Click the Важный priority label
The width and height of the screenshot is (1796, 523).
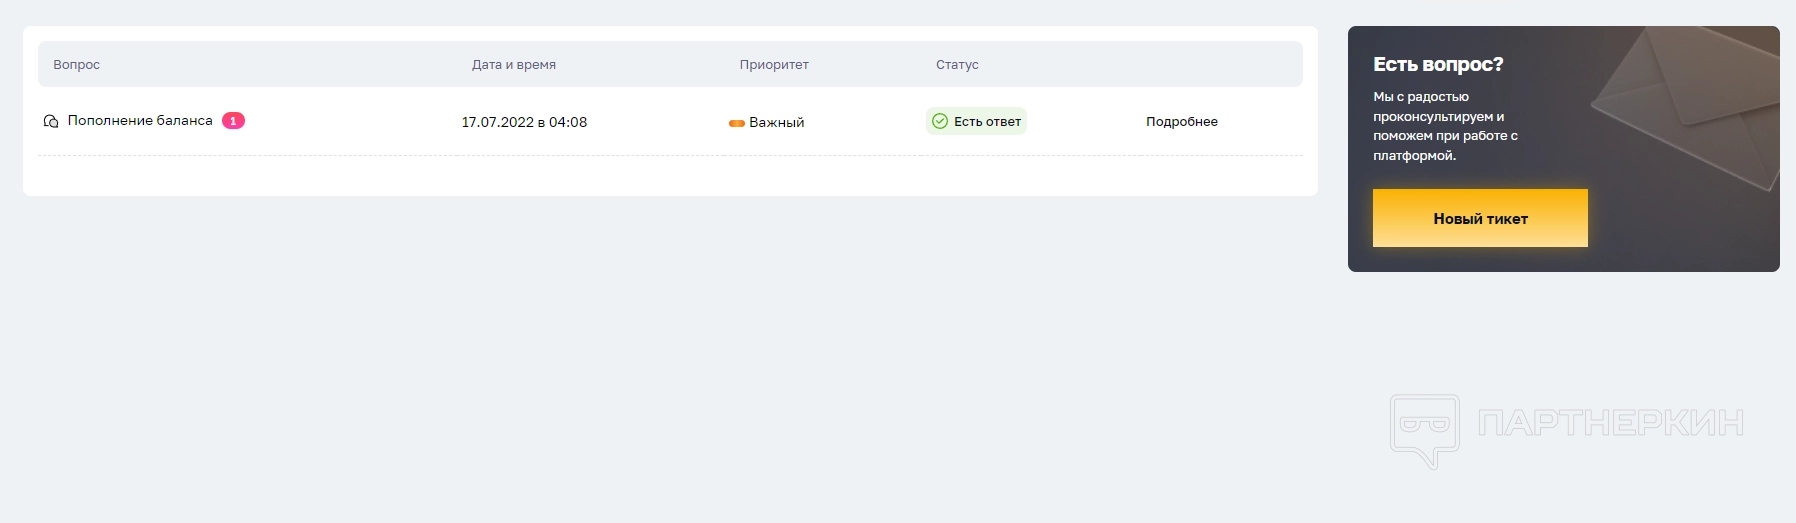click(x=776, y=123)
